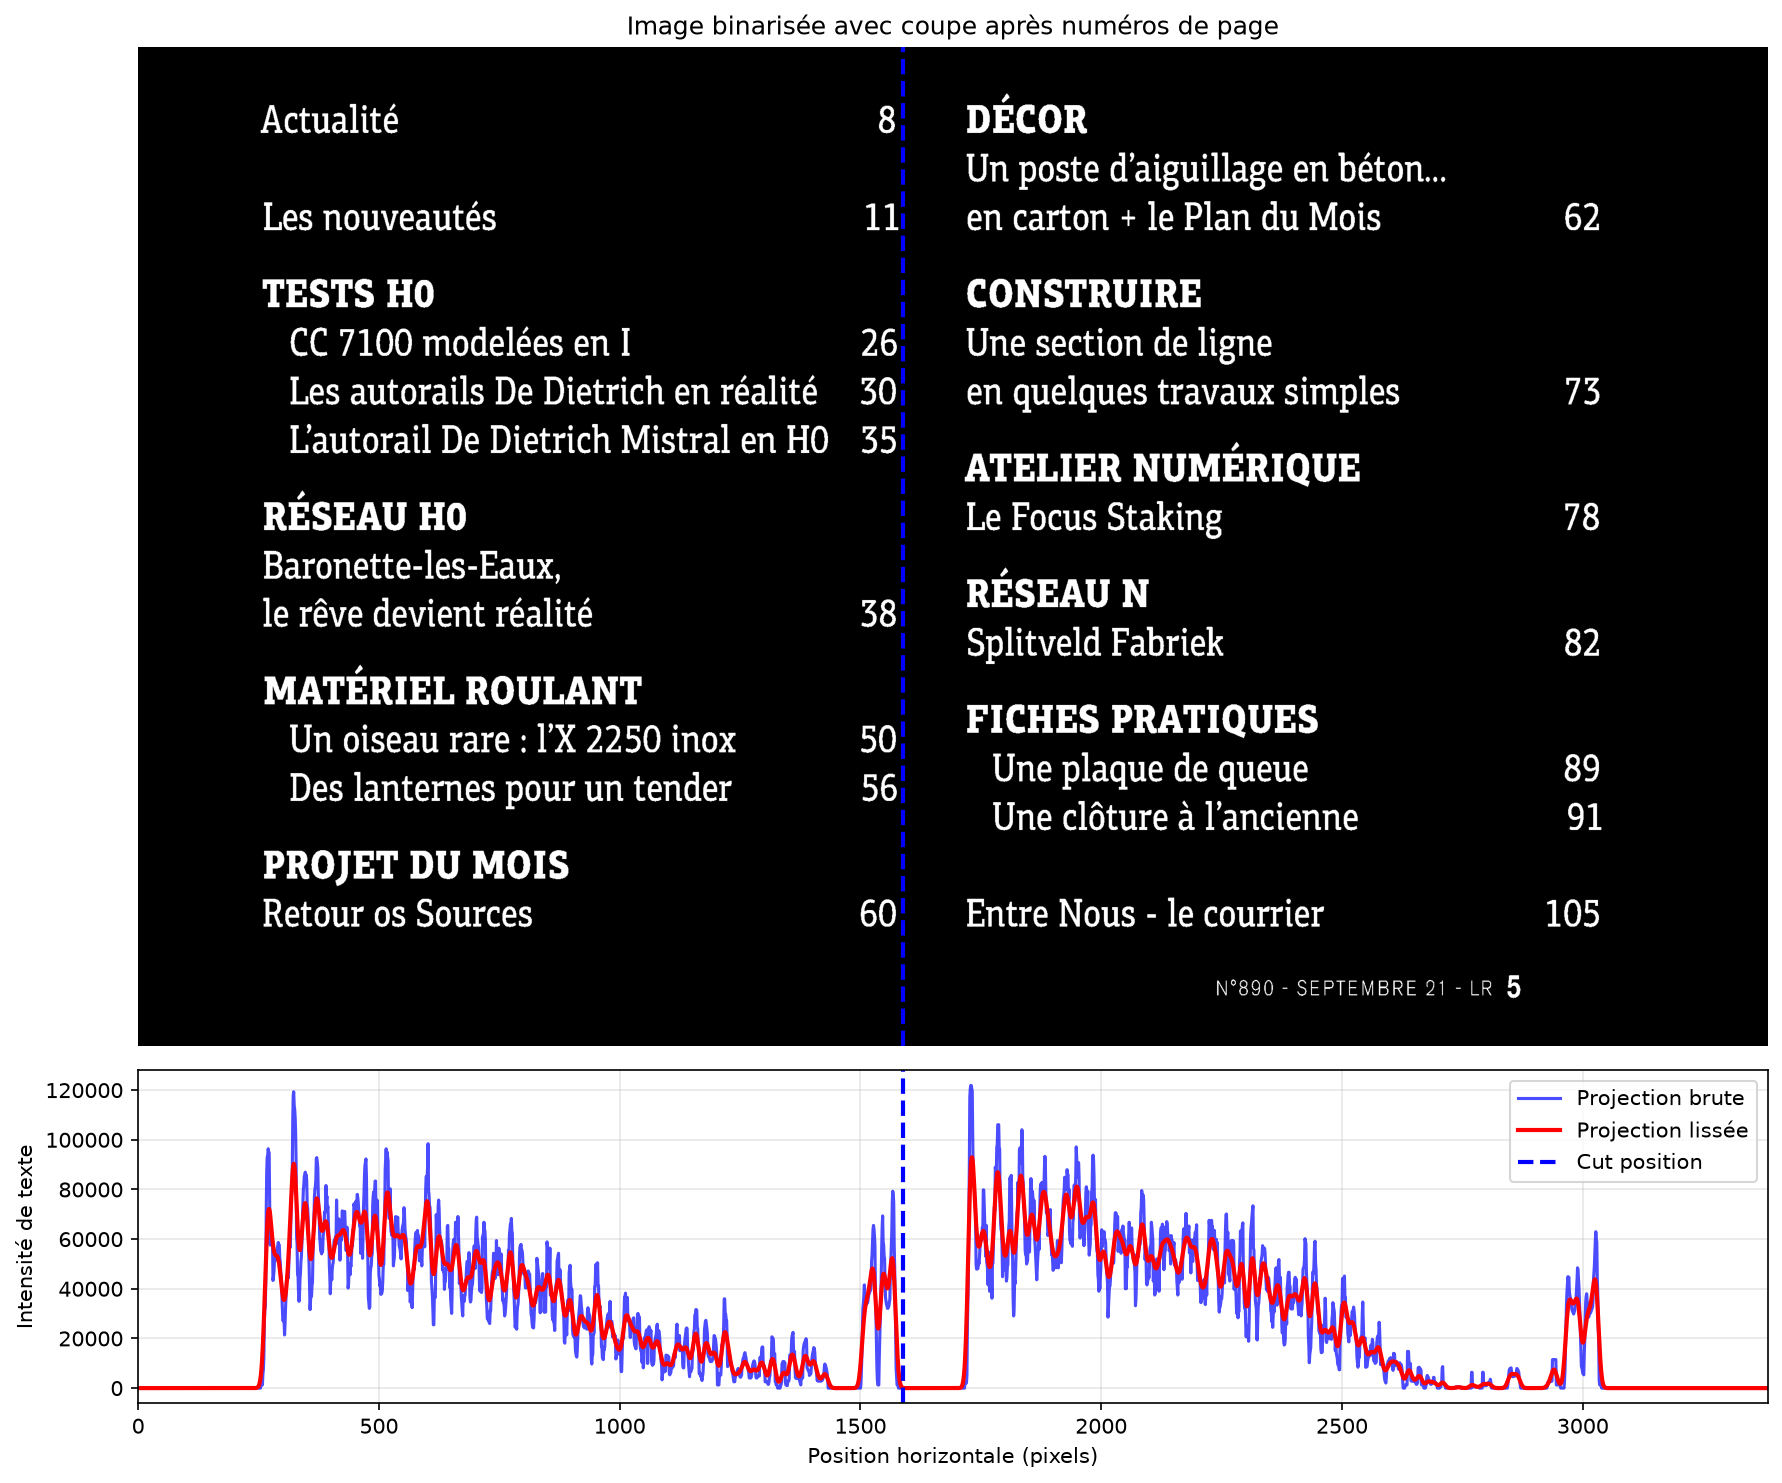
Task: Click 'le rêve devient réalité' text
Action: [x=427, y=614]
